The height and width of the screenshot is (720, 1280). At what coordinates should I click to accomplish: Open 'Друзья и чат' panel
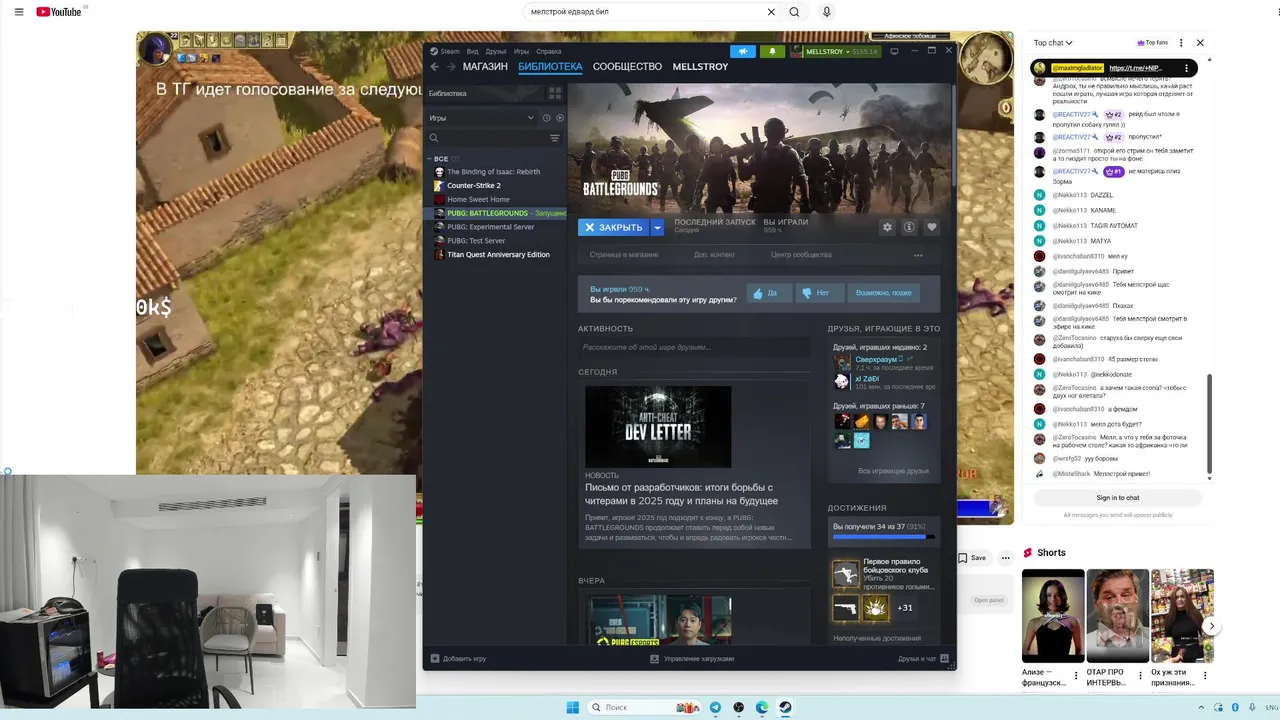pos(923,659)
